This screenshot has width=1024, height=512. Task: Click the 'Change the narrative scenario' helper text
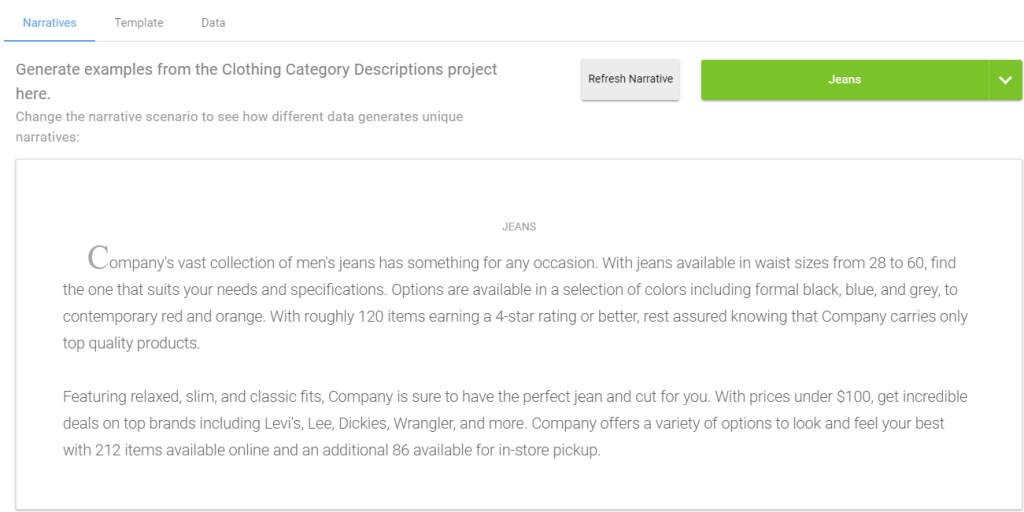(x=239, y=127)
